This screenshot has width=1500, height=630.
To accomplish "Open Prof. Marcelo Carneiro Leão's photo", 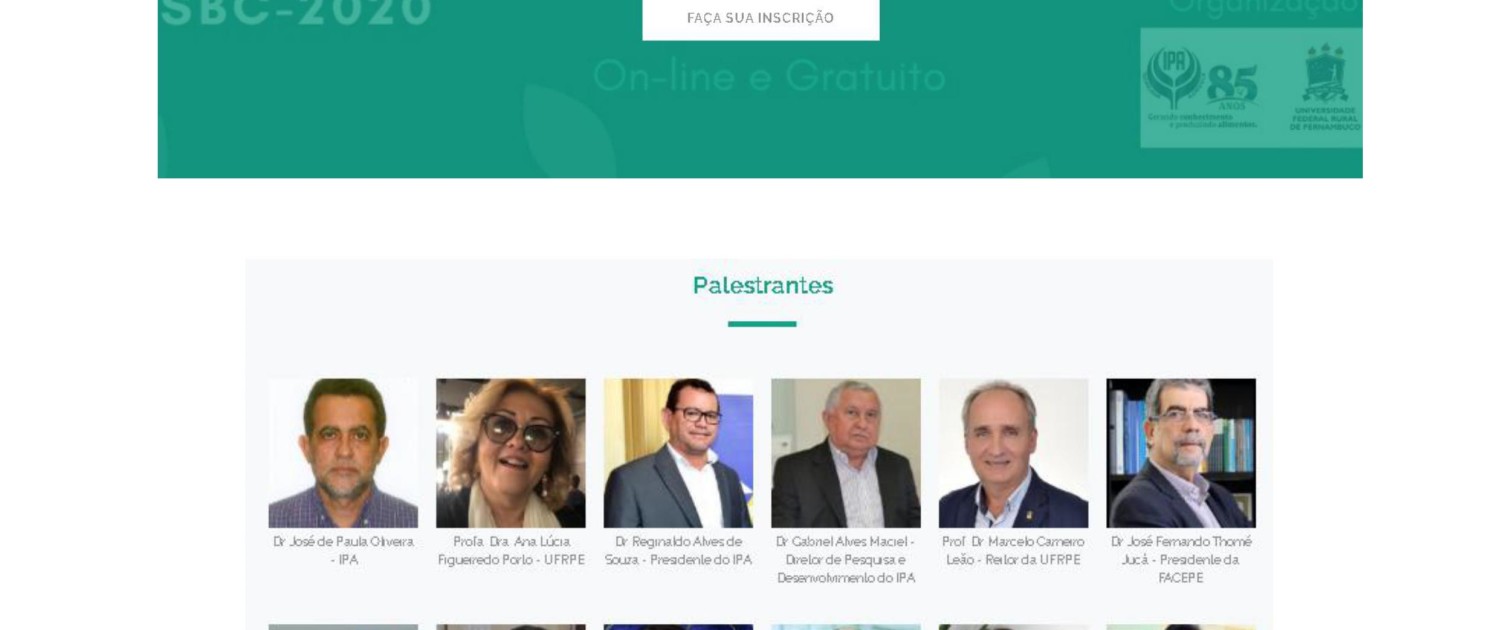I will coord(1013,453).
